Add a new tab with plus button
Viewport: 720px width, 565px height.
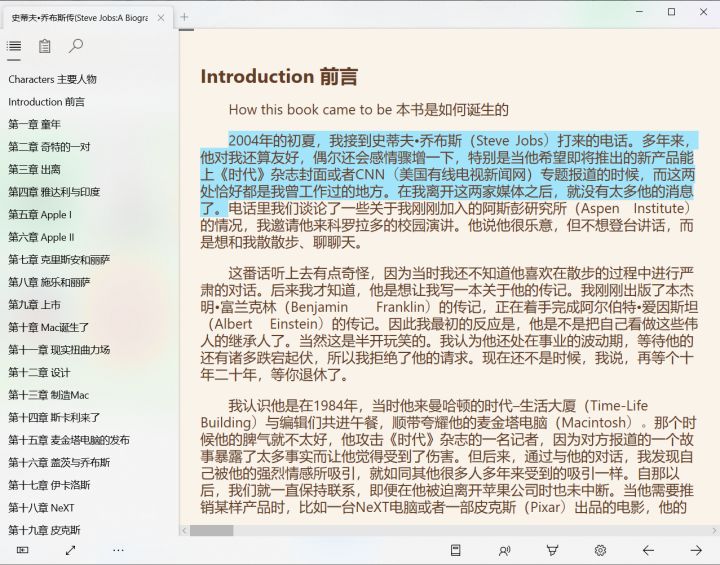(184, 17)
